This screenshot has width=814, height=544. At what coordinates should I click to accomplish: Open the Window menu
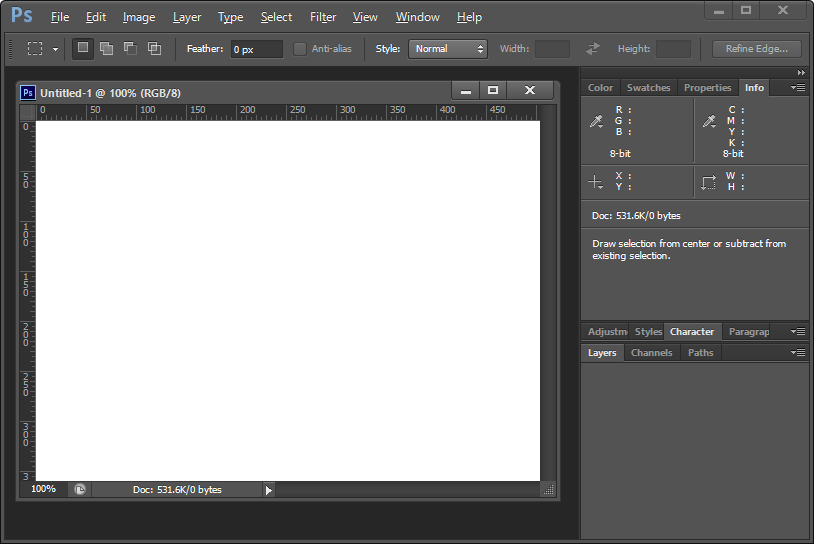pos(417,17)
